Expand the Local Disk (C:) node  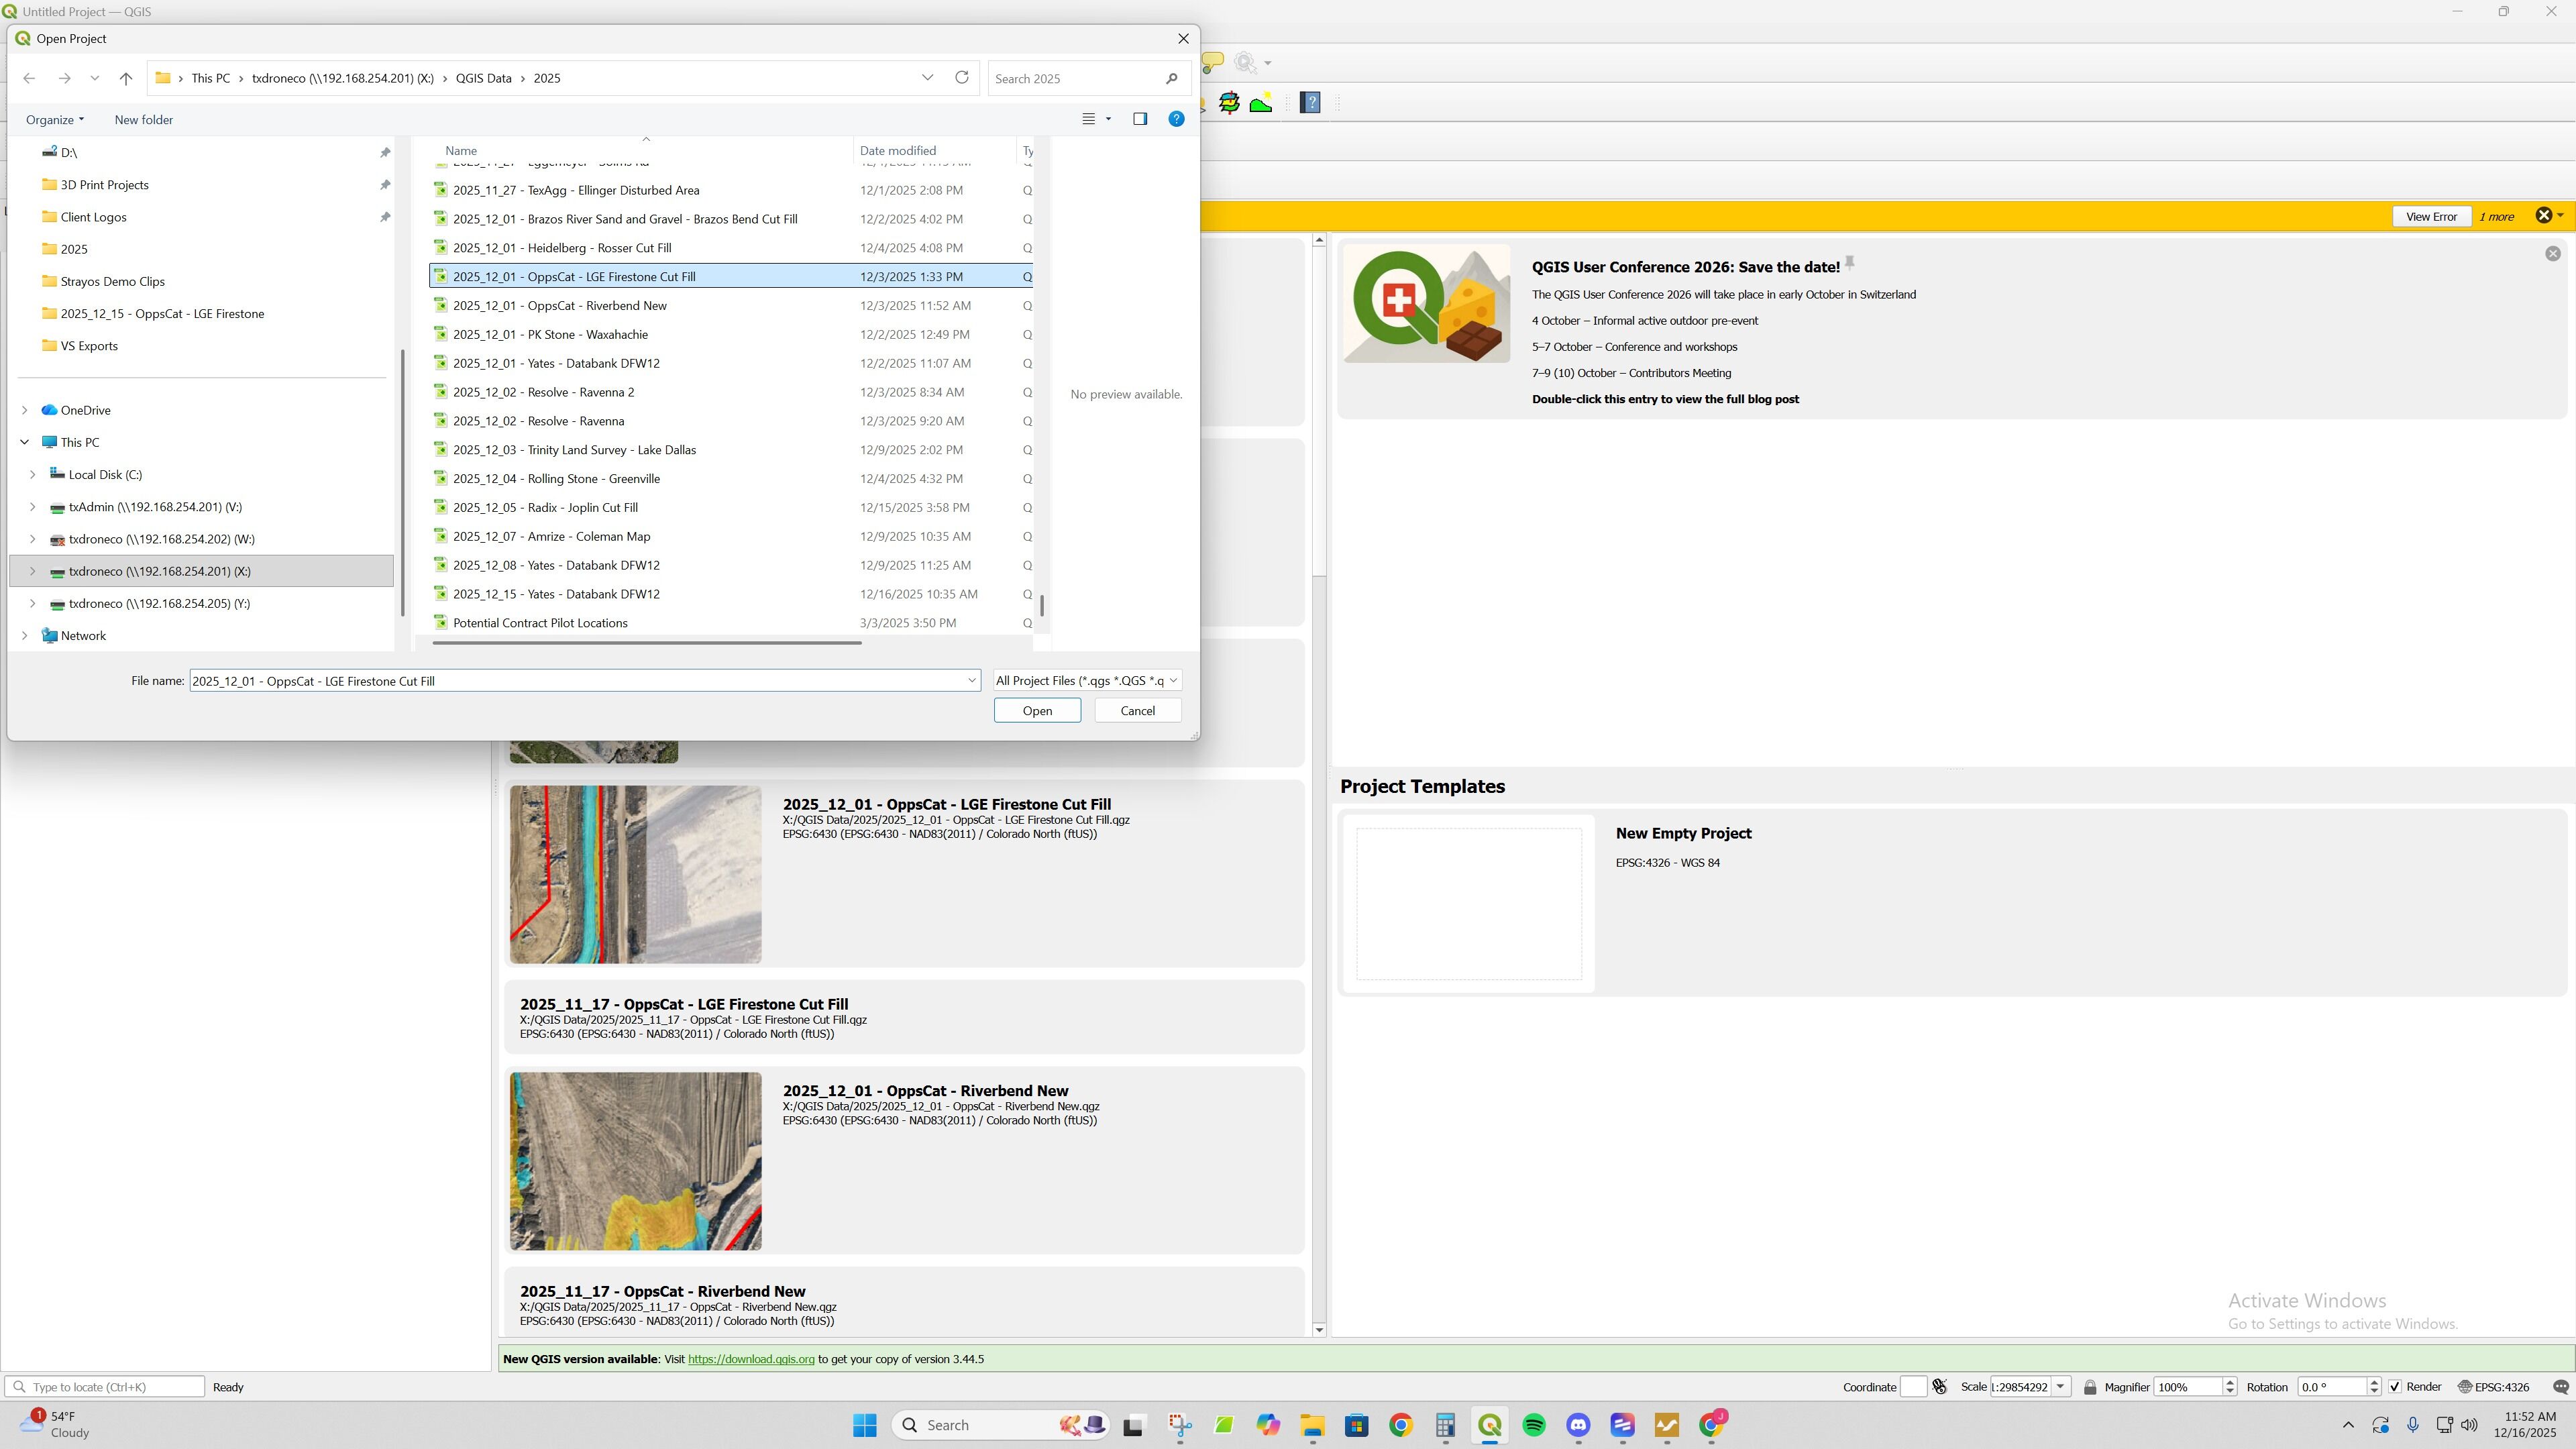[x=33, y=475]
